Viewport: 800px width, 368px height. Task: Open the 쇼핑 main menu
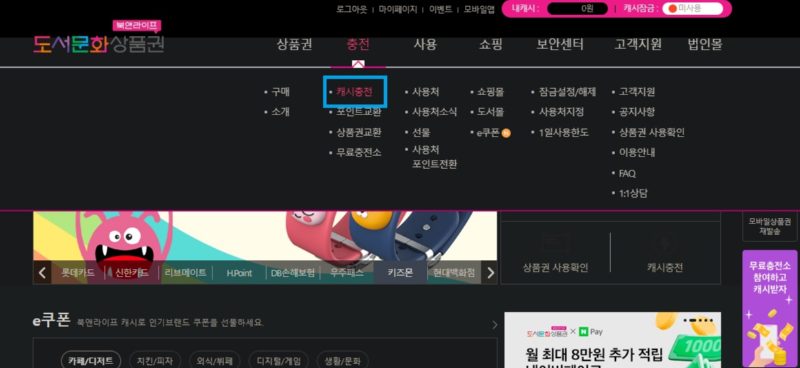(490, 44)
